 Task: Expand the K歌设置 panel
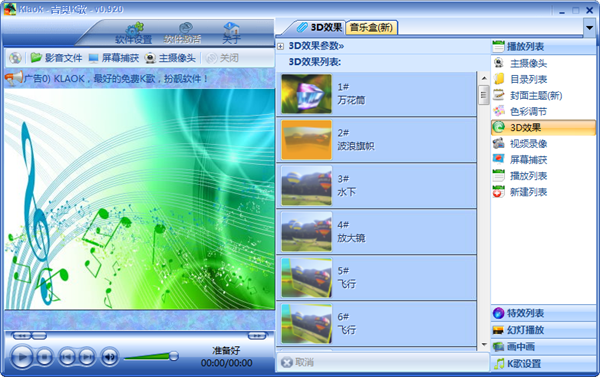tap(543, 364)
